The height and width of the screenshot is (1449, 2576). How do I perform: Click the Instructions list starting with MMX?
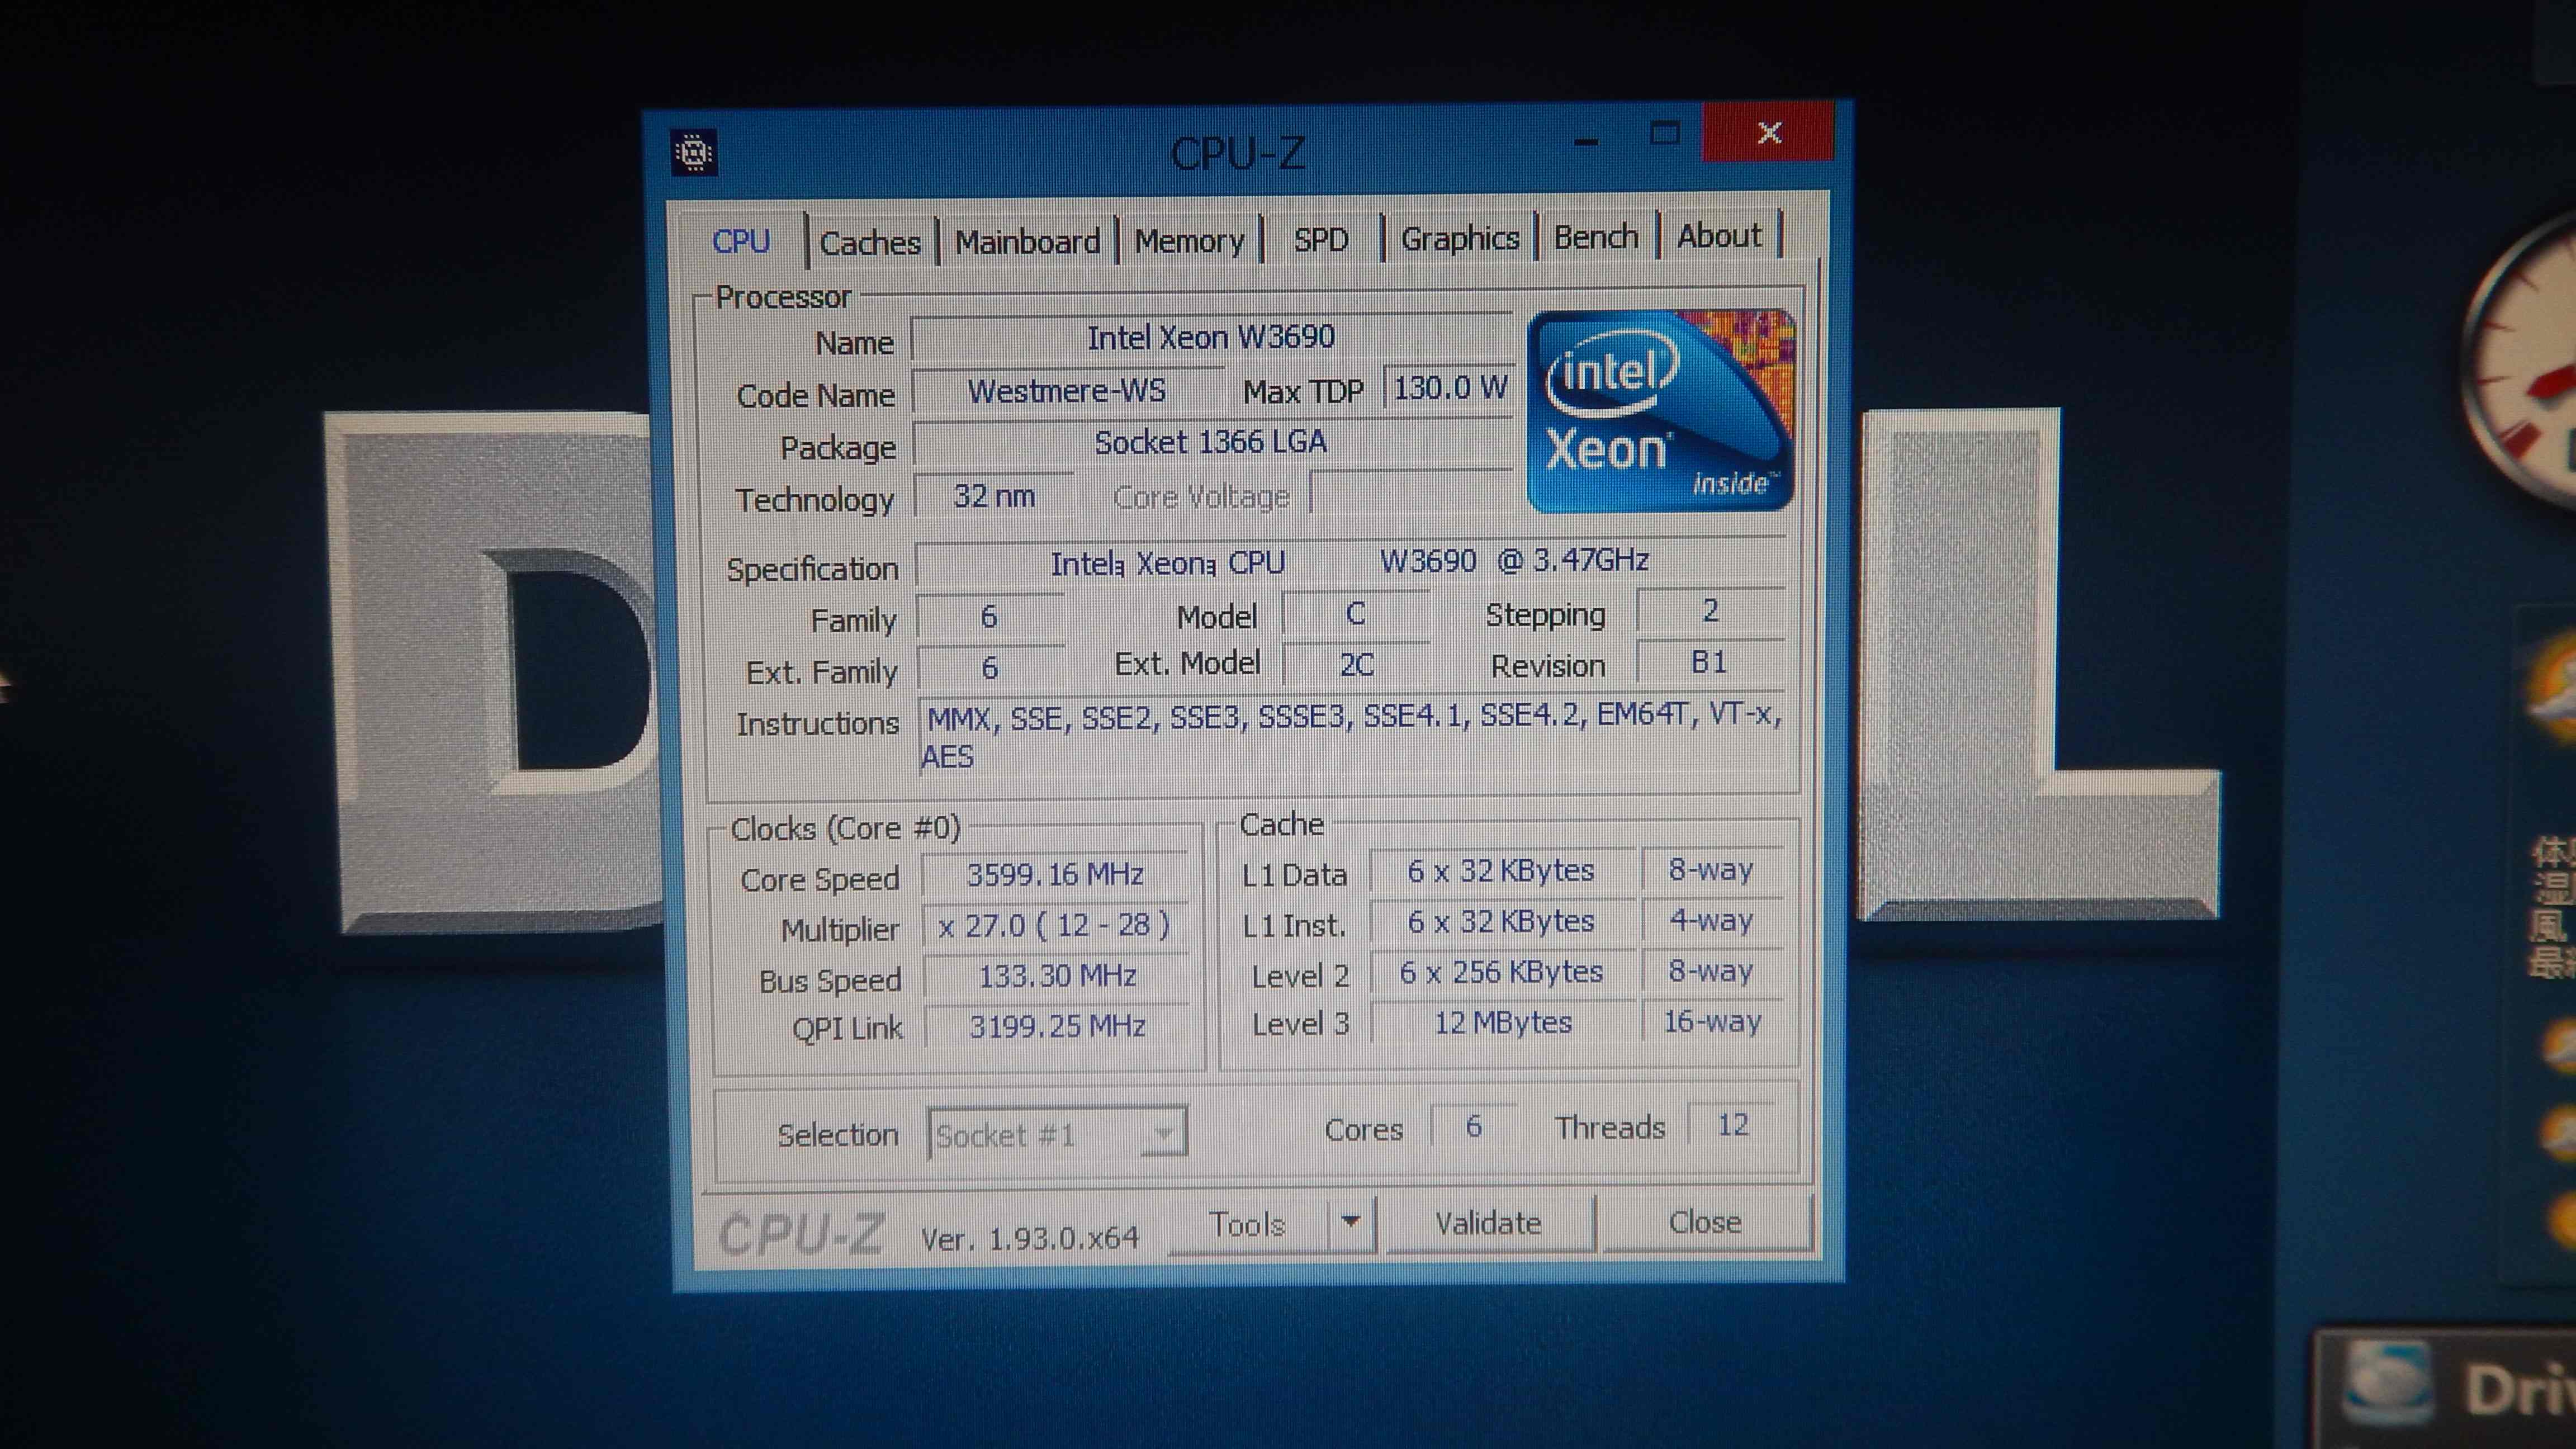(1351, 736)
